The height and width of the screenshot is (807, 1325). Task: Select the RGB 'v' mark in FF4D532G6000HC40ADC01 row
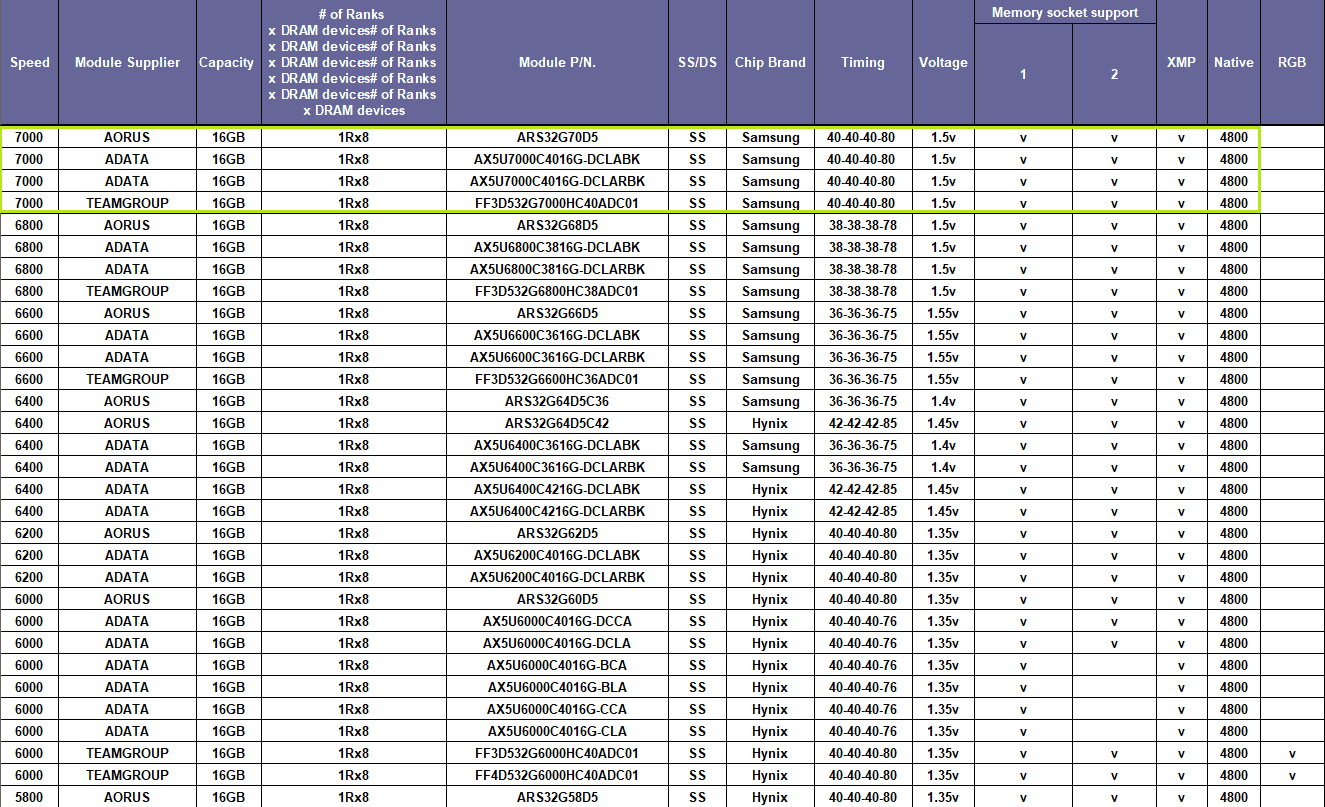[x=1292, y=776]
